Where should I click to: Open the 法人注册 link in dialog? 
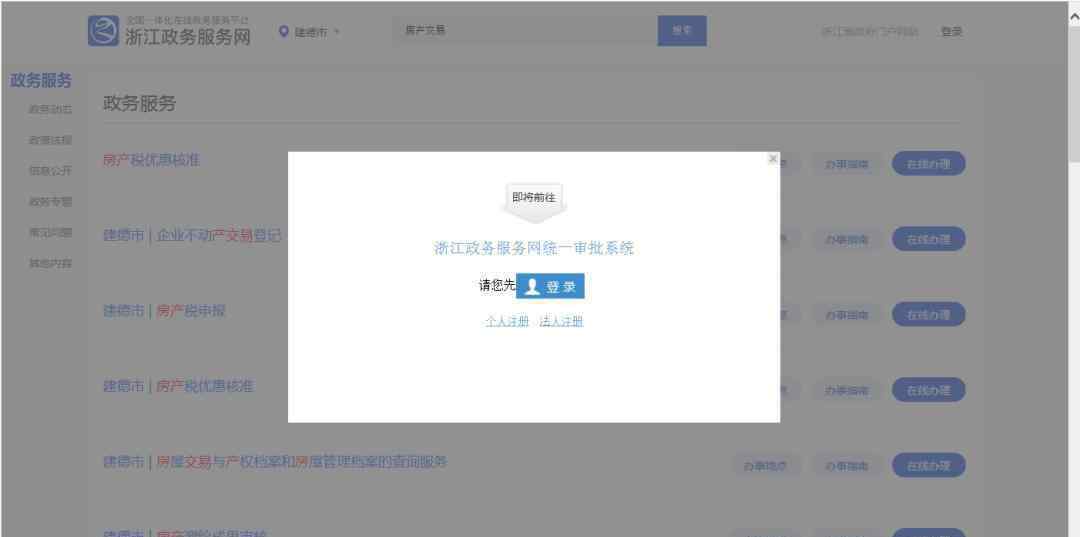561,322
